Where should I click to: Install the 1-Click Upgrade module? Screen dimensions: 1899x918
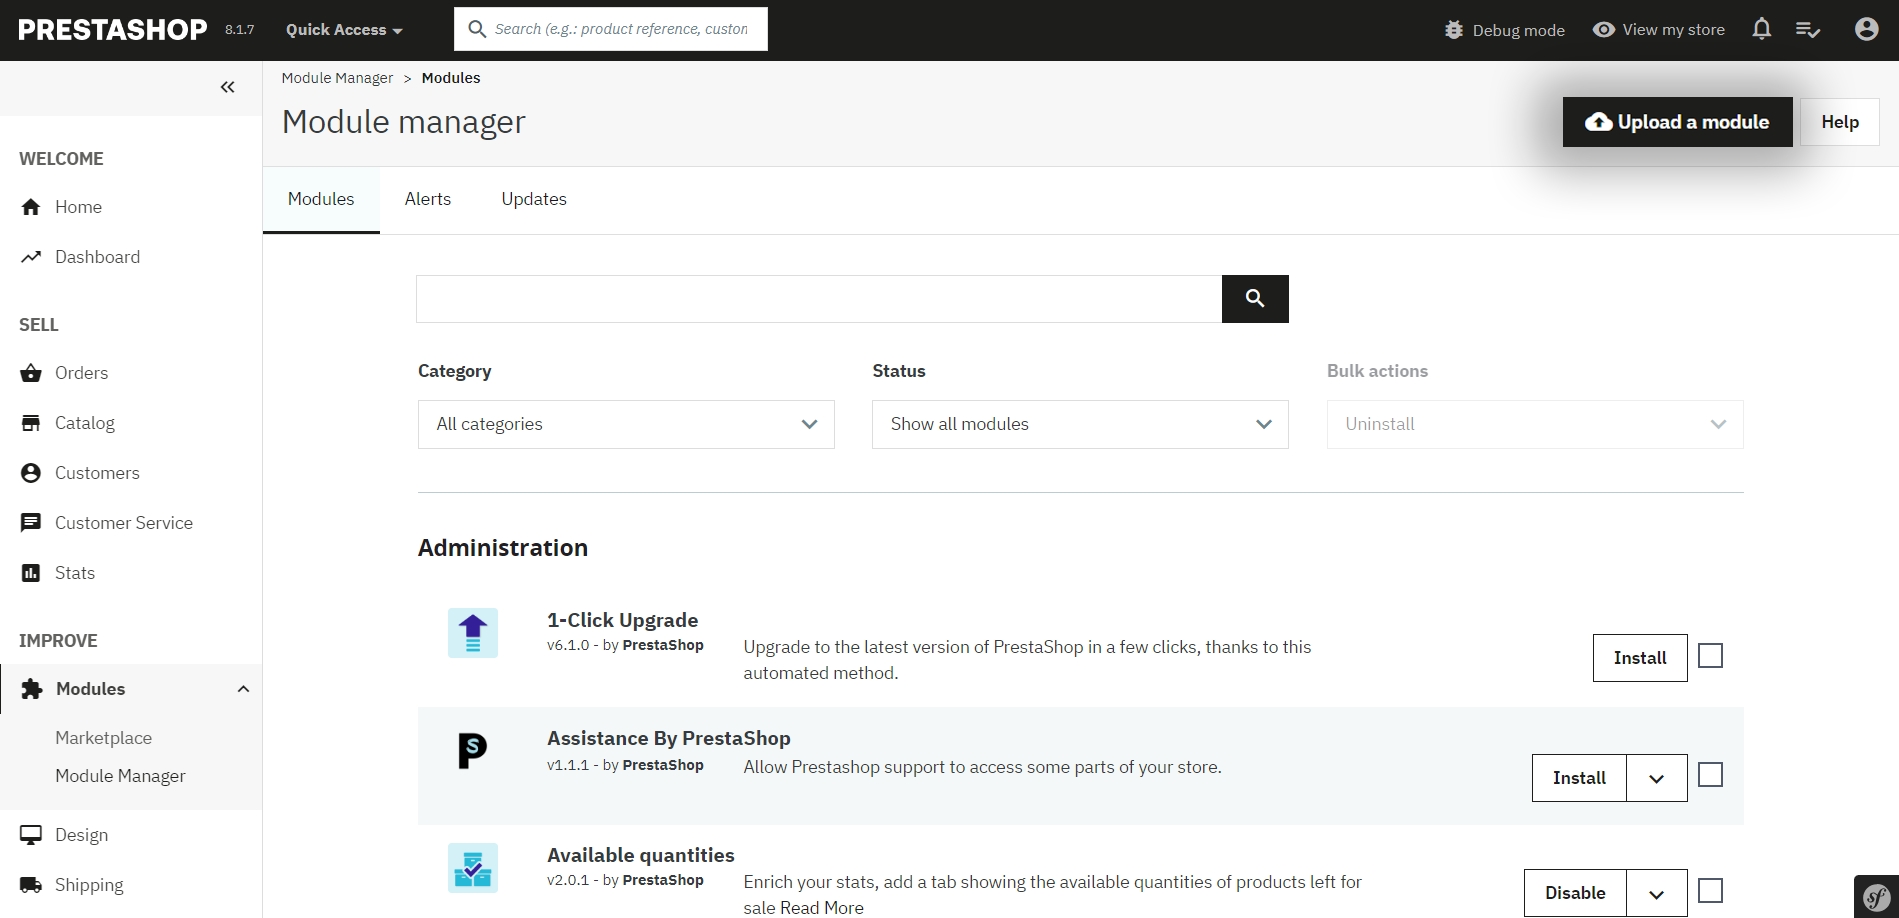1639,658
